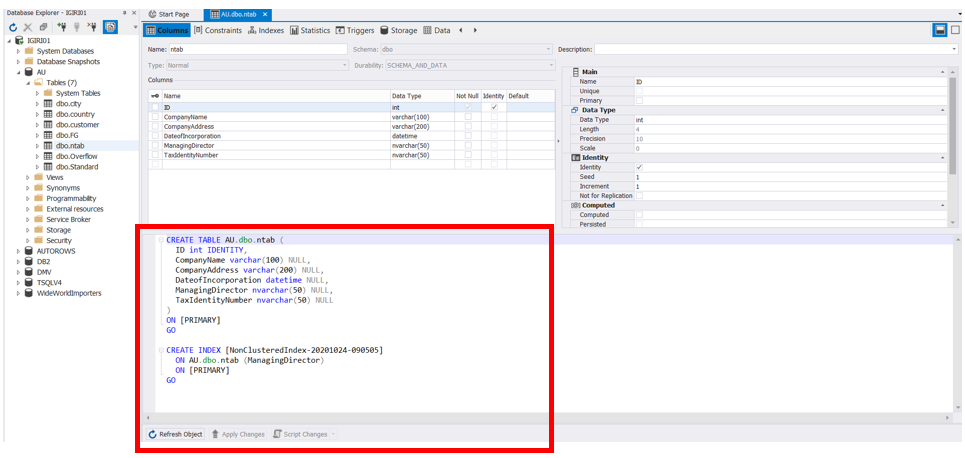Collapse the IGIRI01 server node

(9, 41)
